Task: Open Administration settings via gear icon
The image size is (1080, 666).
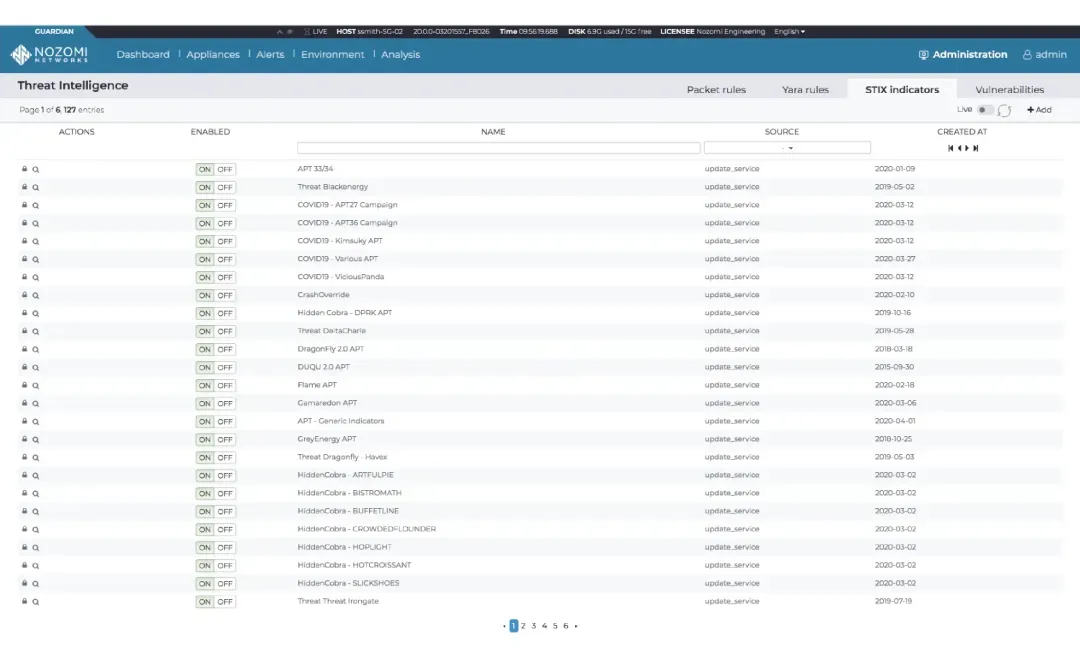Action: tap(923, 55)
